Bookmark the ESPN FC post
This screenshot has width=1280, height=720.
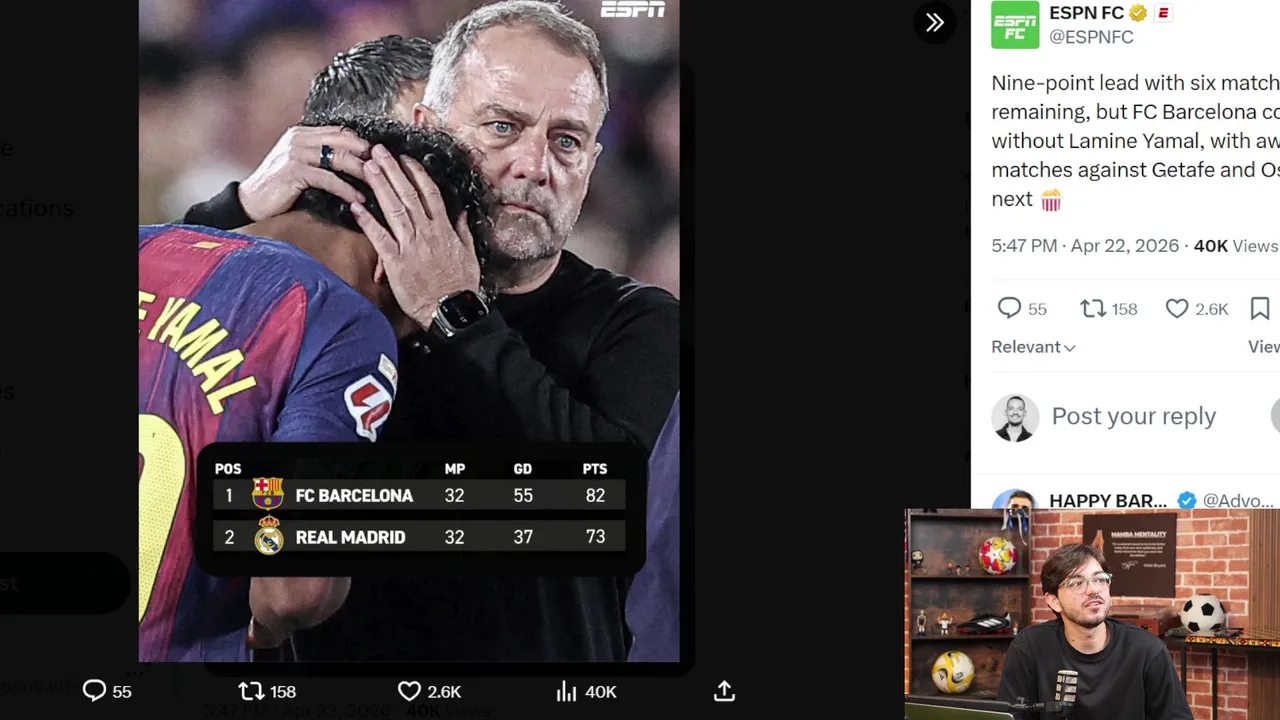[x=1260, y=309]
